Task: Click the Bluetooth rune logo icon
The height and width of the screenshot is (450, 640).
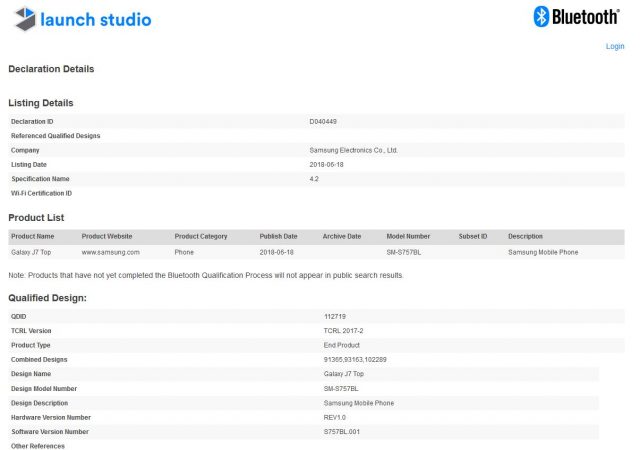Action: [x=541, y=16]
